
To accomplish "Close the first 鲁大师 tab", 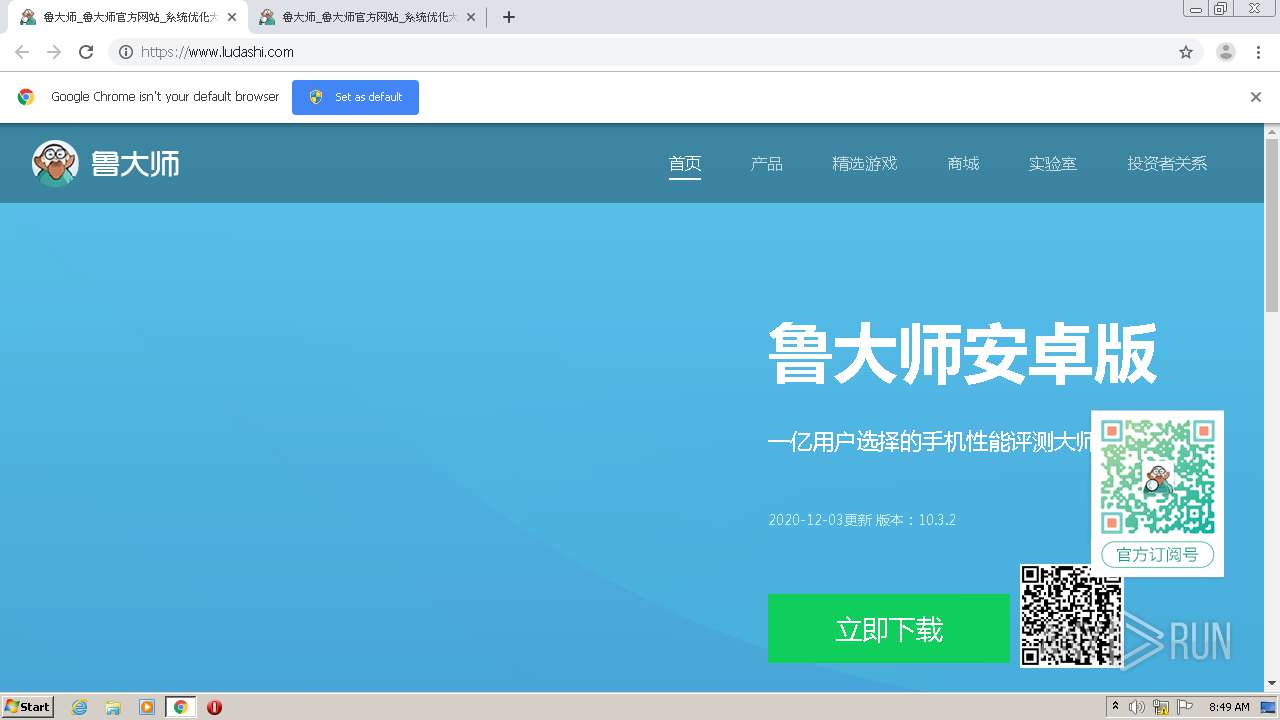I will (x=231, y=17).
